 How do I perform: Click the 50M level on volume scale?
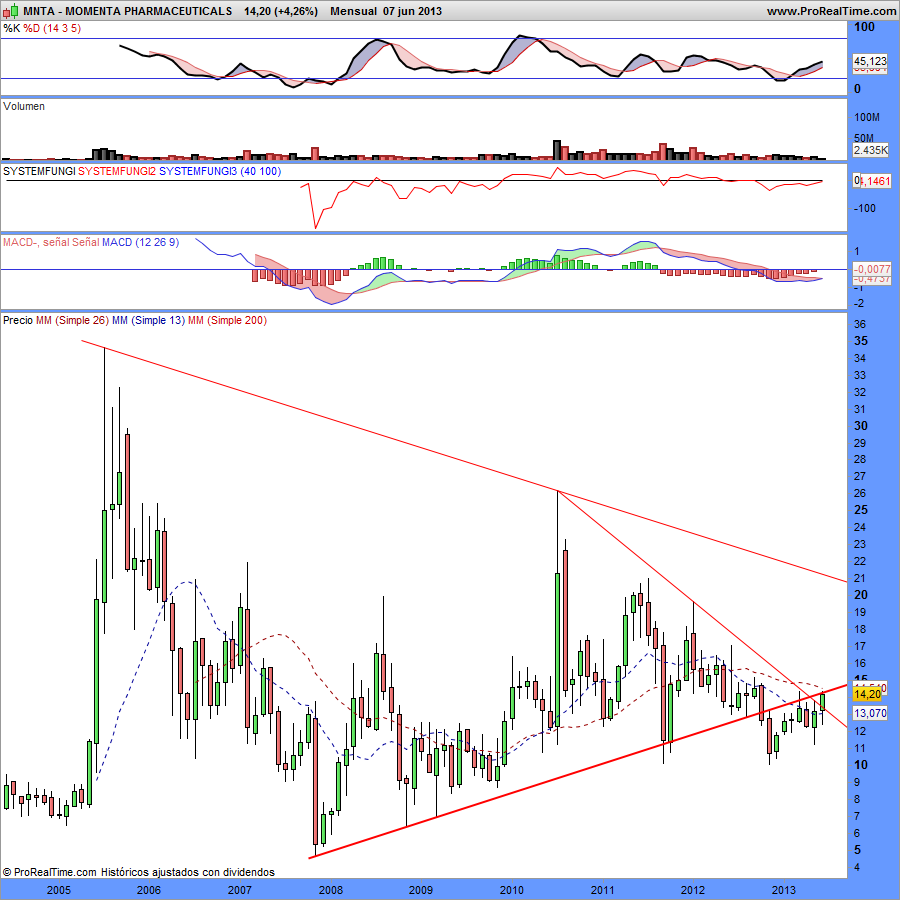point(864,138)
